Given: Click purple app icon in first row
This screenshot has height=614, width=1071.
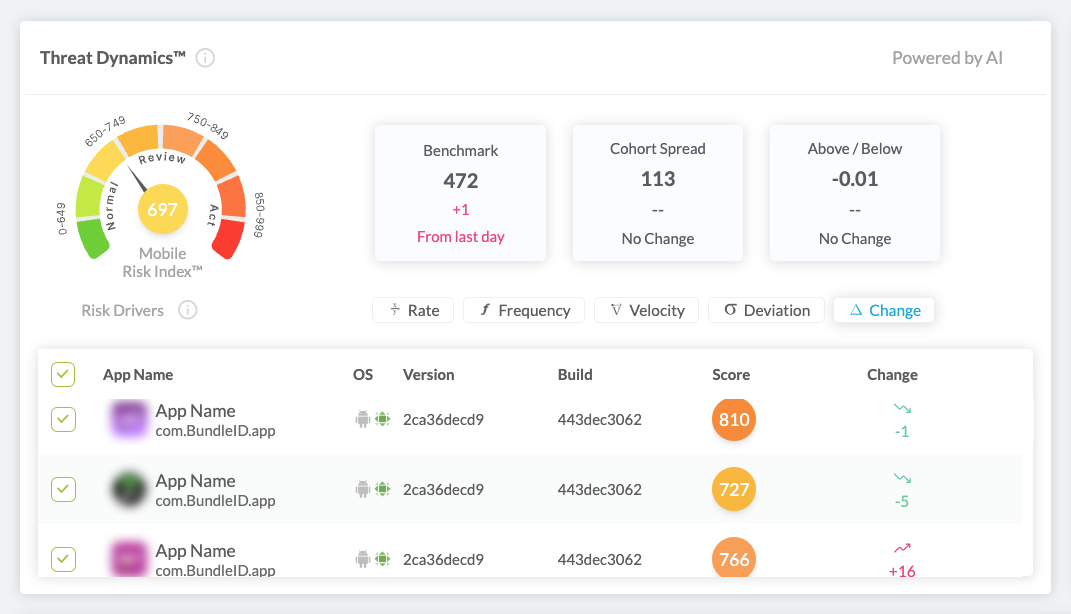Looking at the screenshot, I should 129,420.
